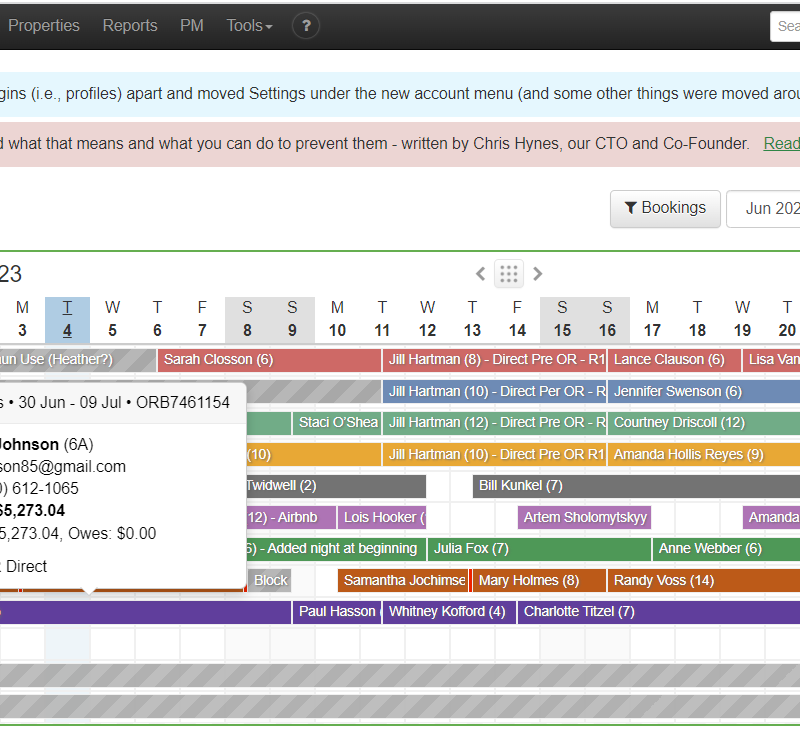Open the Reports menu
The image size is (800, 730).
point(130,26)
